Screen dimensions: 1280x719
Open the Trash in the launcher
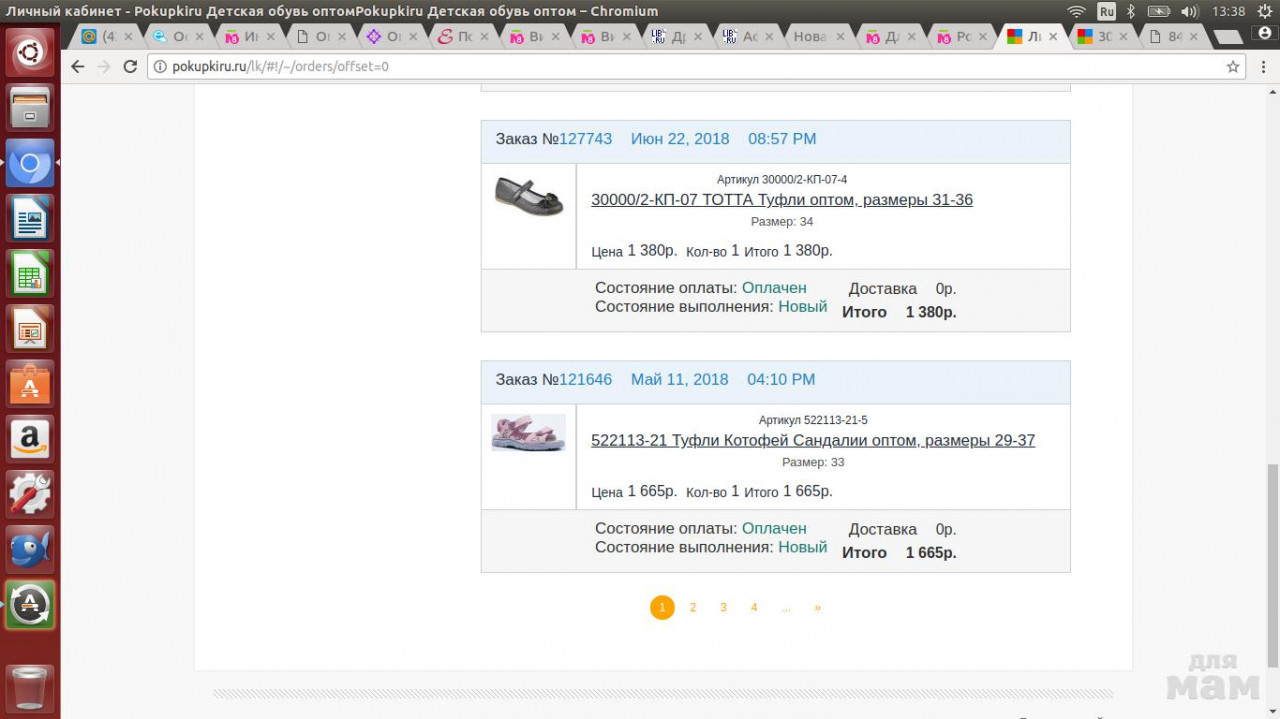(x=30, y=686)
